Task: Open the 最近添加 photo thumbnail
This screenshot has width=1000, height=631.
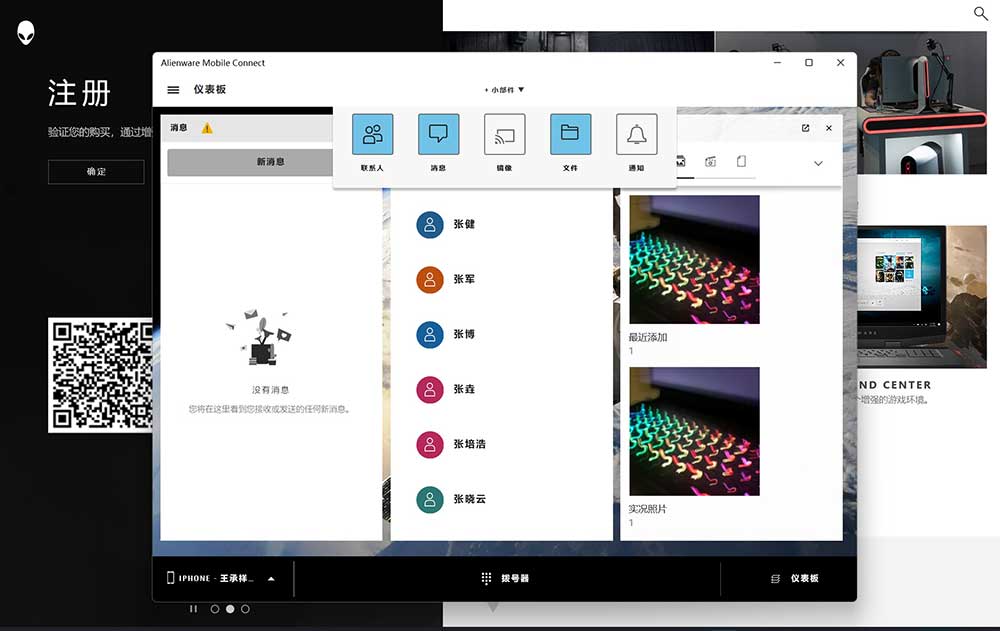Action: [693, 258]
